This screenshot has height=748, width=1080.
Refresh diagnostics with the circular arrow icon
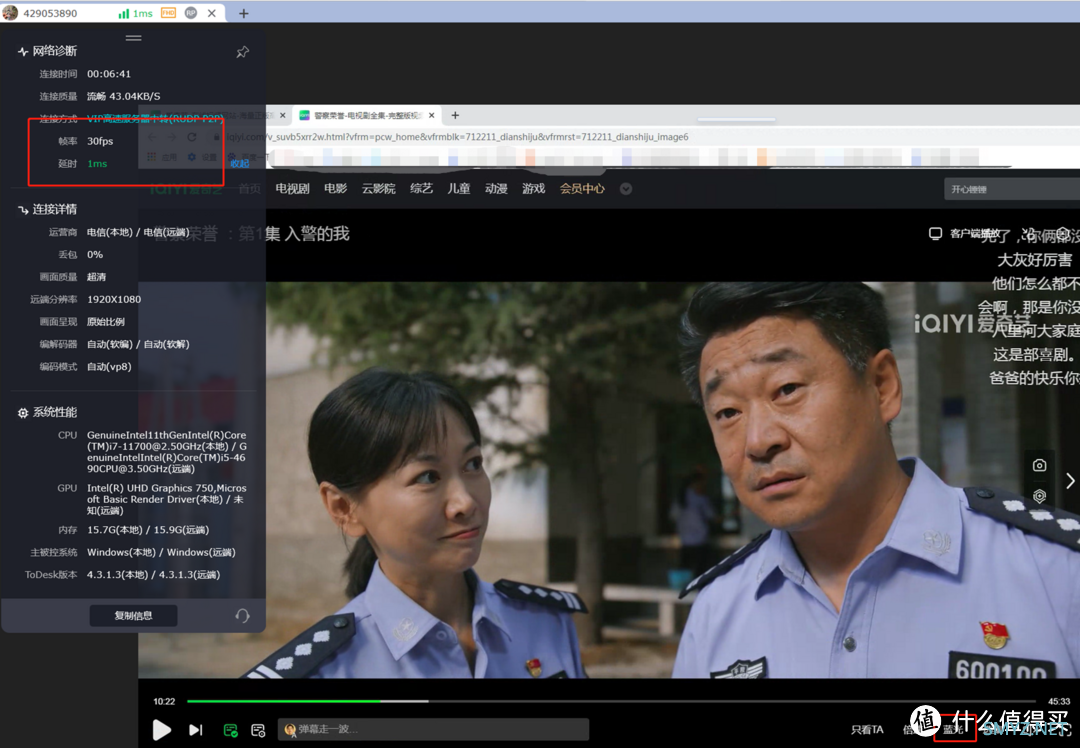[x=242, y=615]
